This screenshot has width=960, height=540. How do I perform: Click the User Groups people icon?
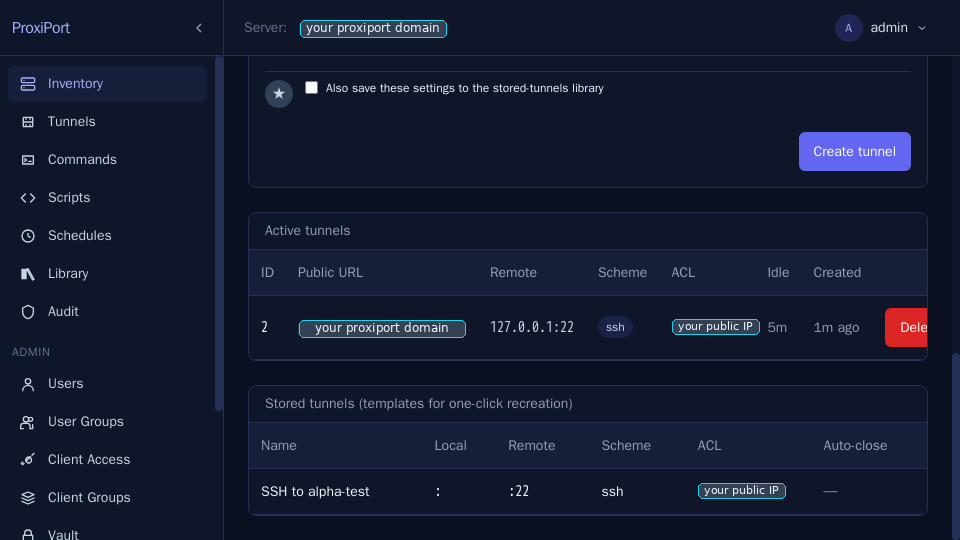tap(28, 422)
